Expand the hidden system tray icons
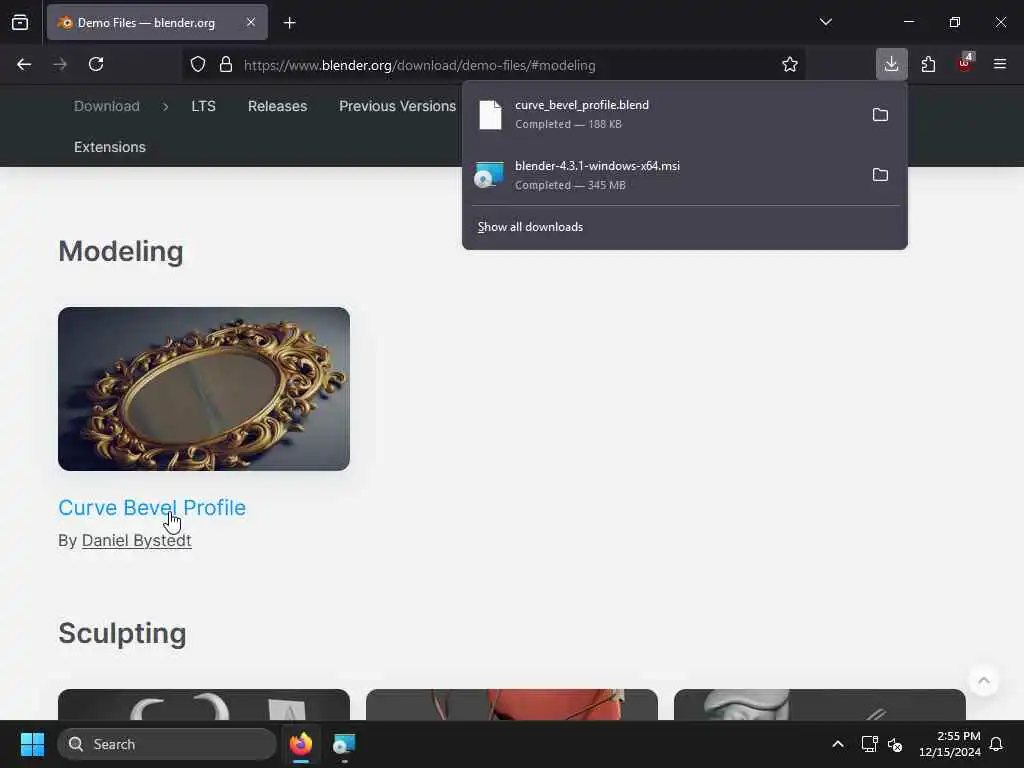This screenshot has height=768, width=1024. coord(838,744)
